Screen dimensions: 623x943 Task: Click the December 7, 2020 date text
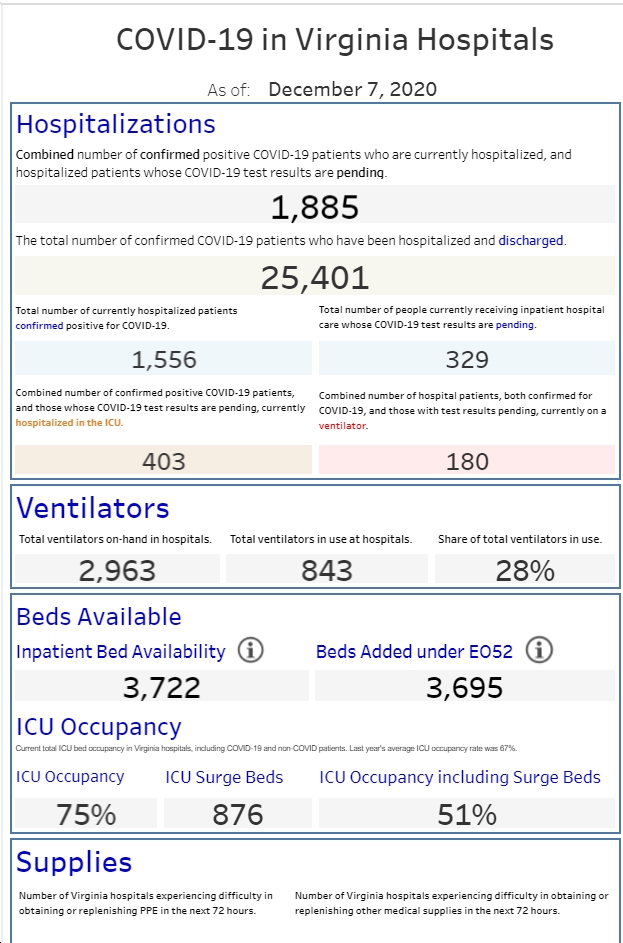click(352, 89)
